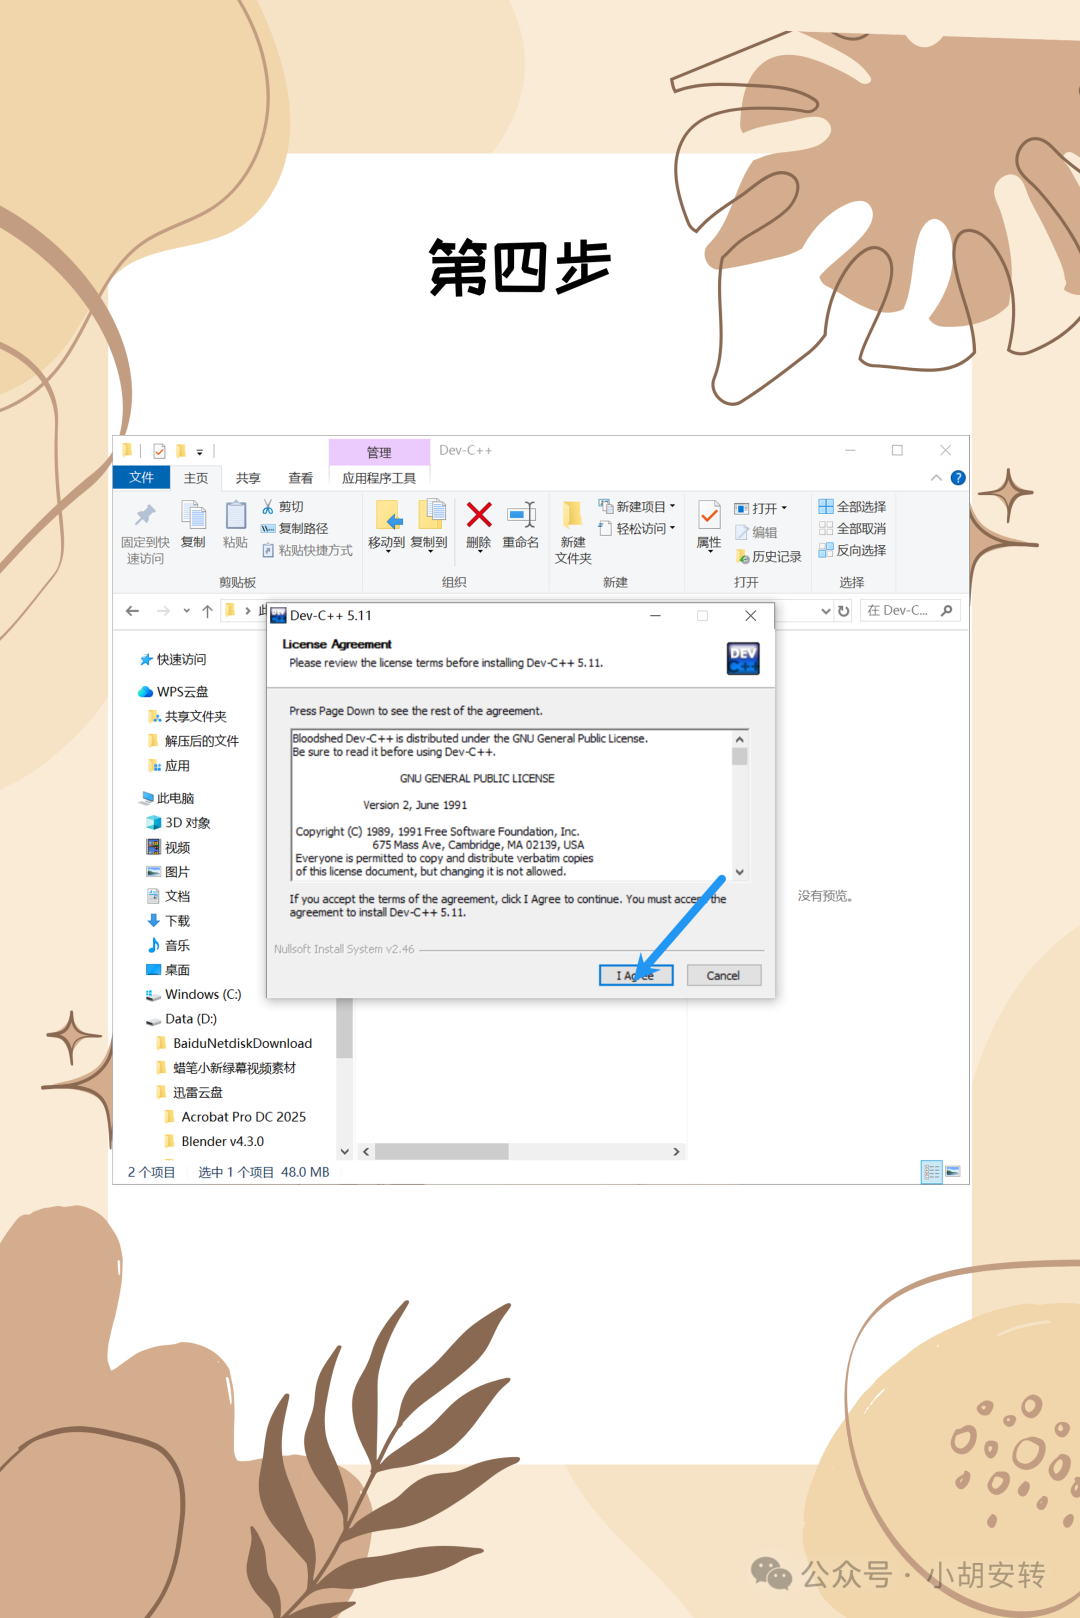Click Invert selection (反向选择) in the ribbon
The height and width of the screenshot is (1618, 1080).
coord(852,551)
